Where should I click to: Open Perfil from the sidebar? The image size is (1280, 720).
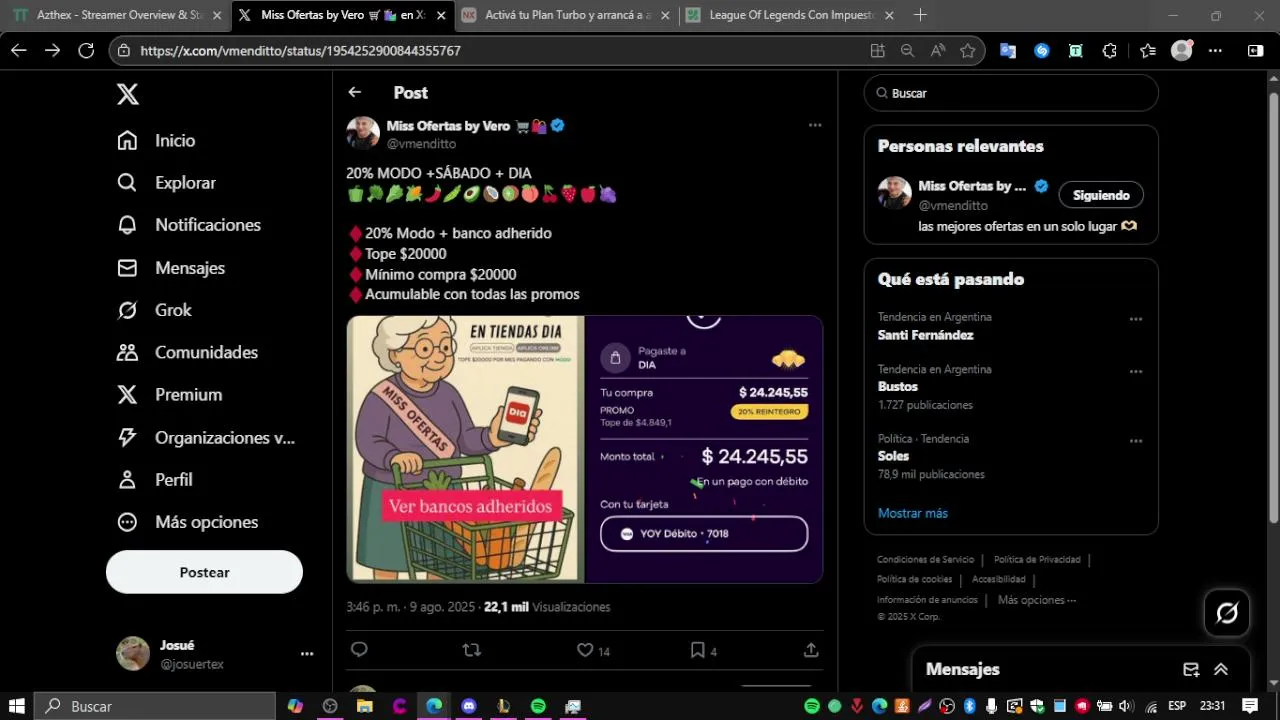pos(154,480)
